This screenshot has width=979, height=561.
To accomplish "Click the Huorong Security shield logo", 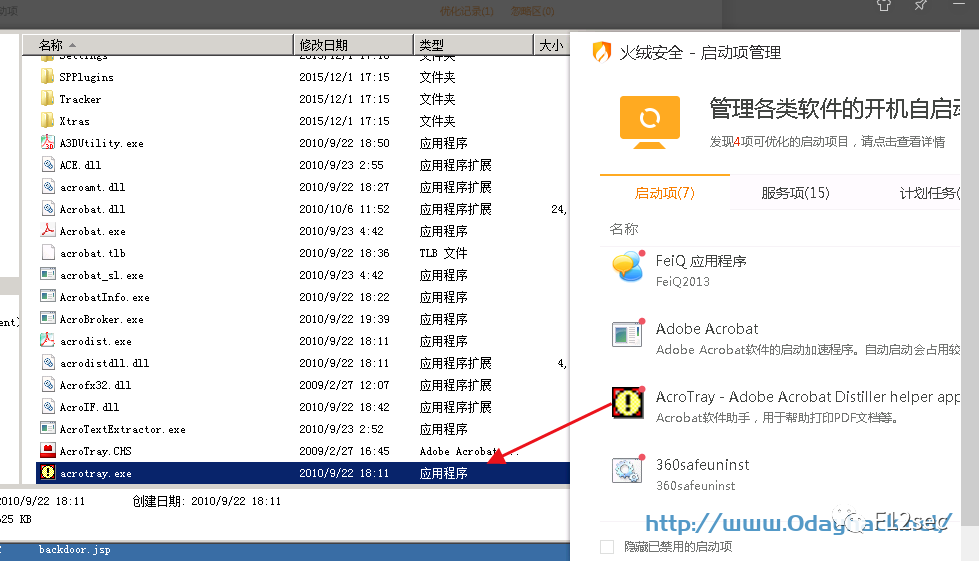I will click(x=602, y=52).
